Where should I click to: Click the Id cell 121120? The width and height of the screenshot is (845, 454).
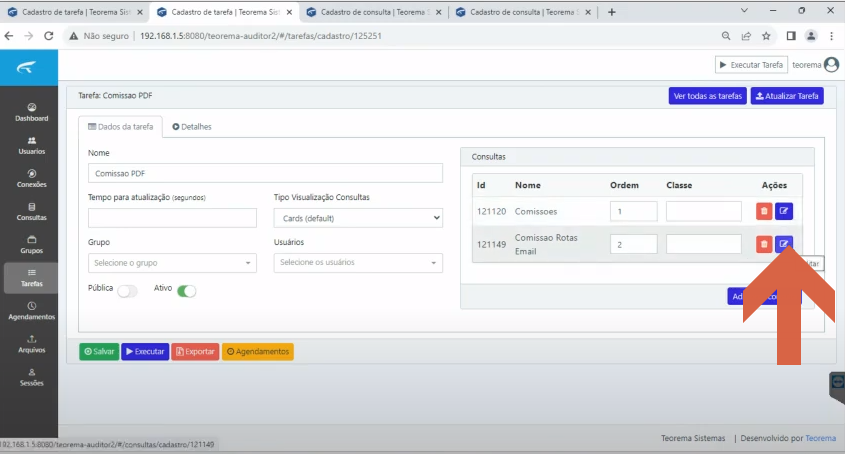point(491,211)
